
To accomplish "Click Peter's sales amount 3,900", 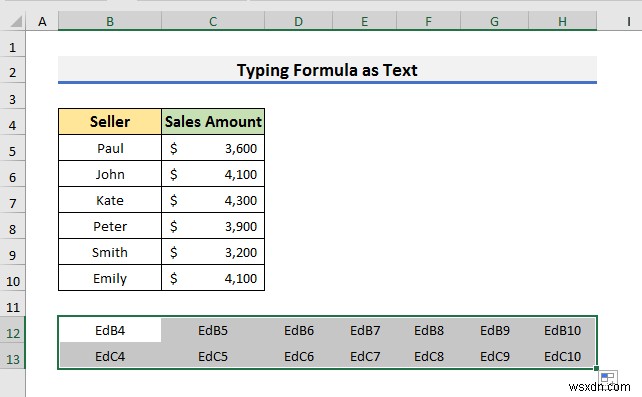I will point(213,226).
